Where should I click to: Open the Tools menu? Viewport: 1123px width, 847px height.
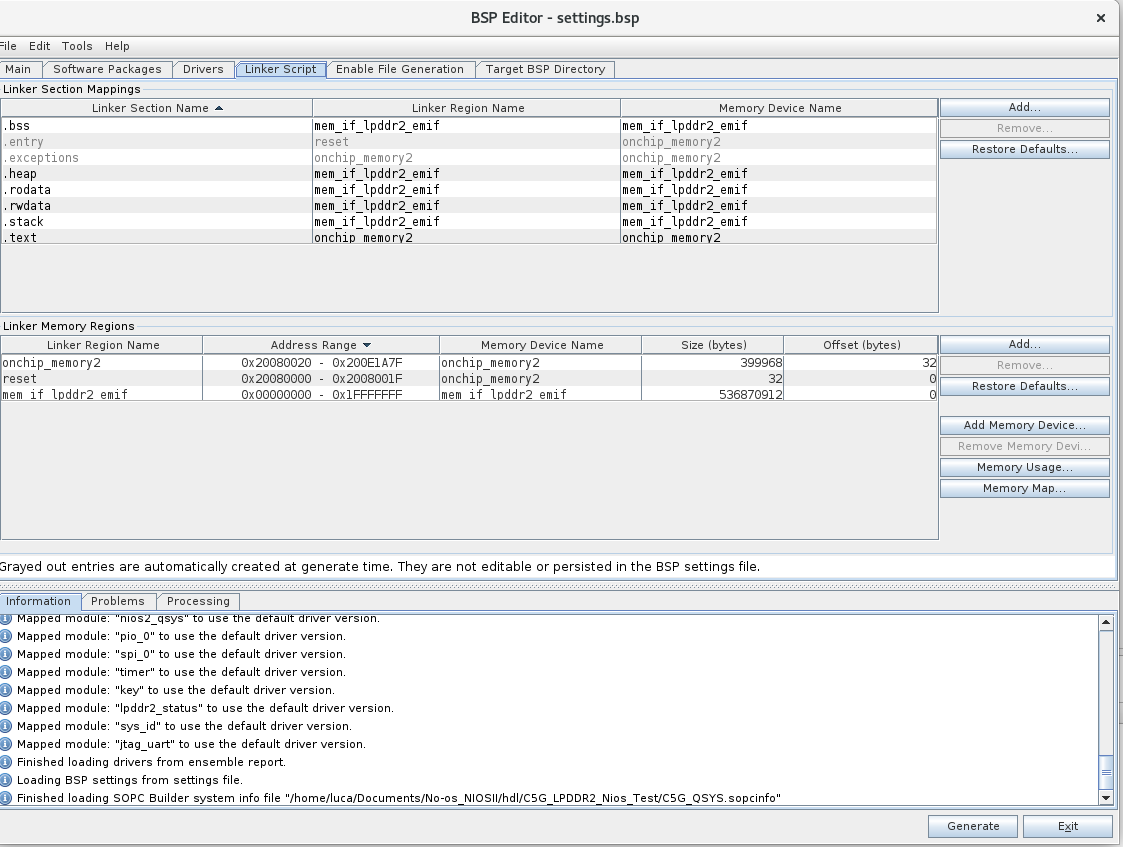click(x=77, y=46)
